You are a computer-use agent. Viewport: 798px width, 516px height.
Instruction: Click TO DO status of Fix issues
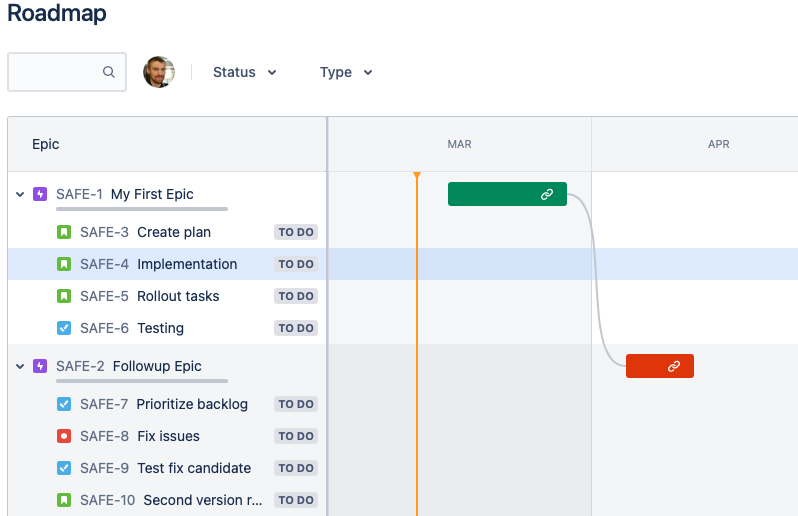[x=296, y=436]
